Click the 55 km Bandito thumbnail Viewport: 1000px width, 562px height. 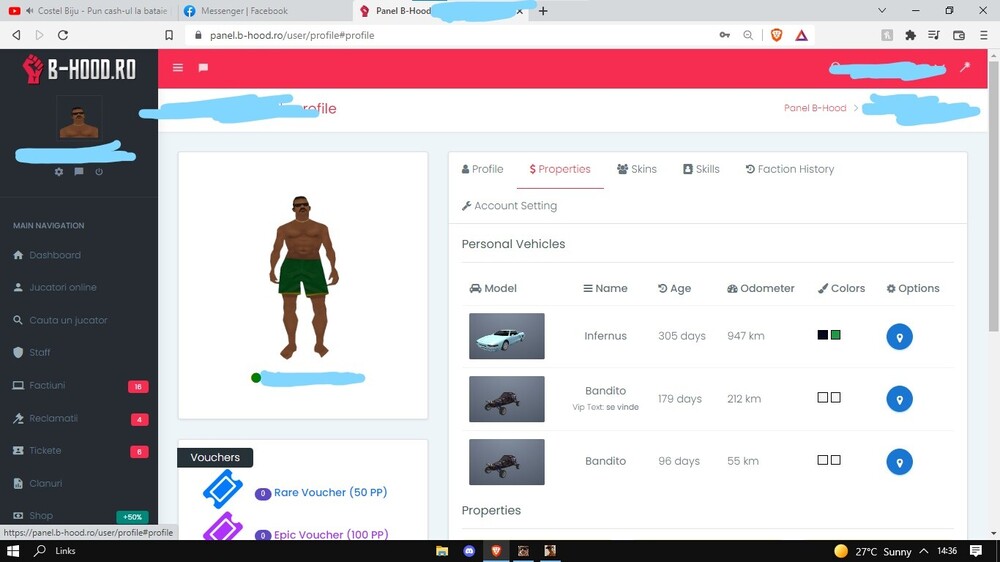[x=506, y=462]
